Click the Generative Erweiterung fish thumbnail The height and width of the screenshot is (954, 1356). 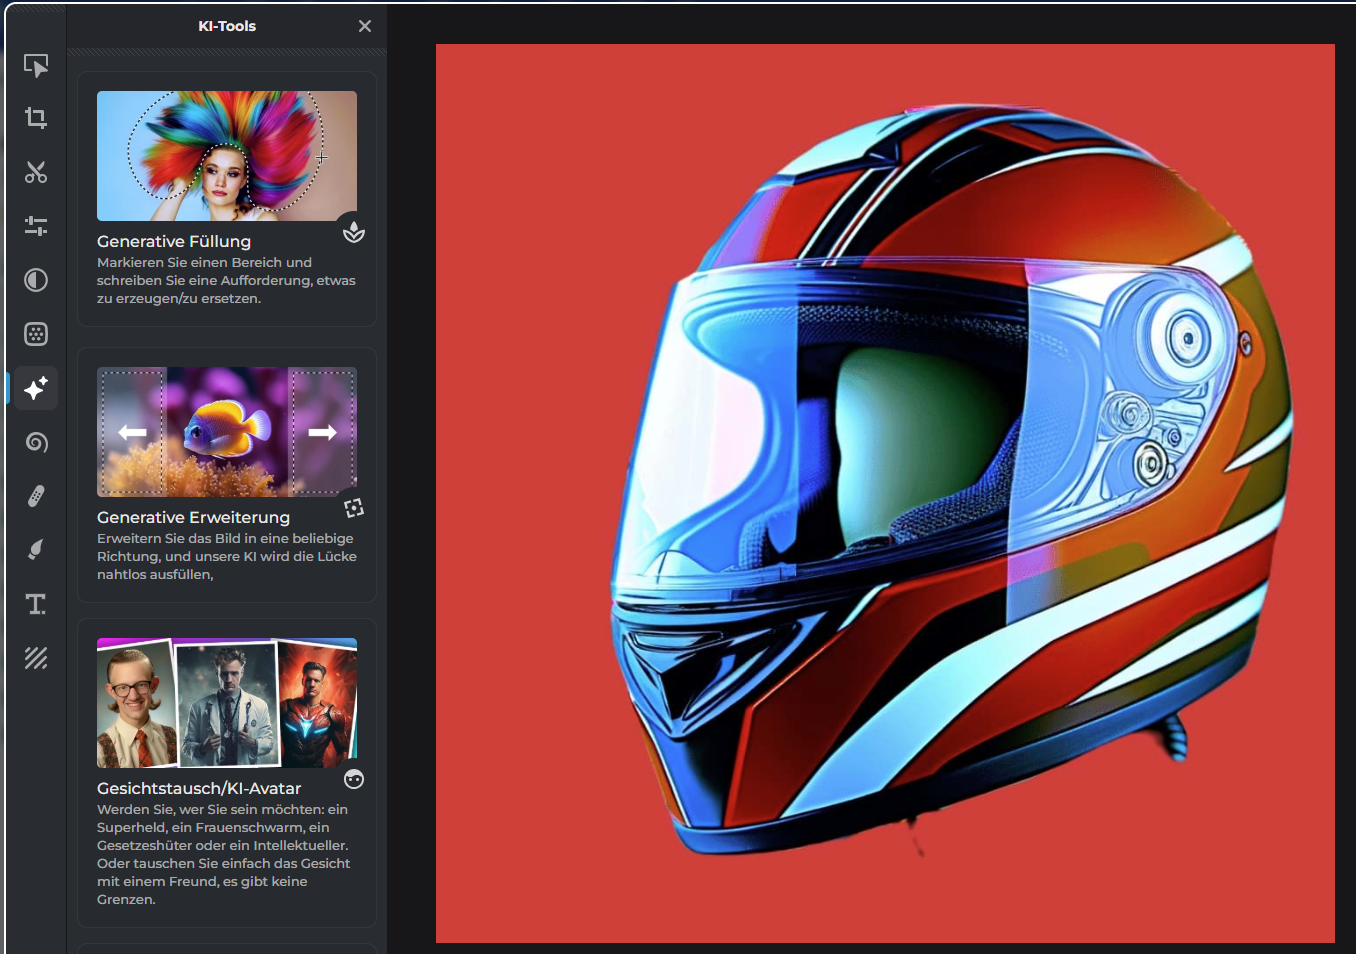(227, 432)
